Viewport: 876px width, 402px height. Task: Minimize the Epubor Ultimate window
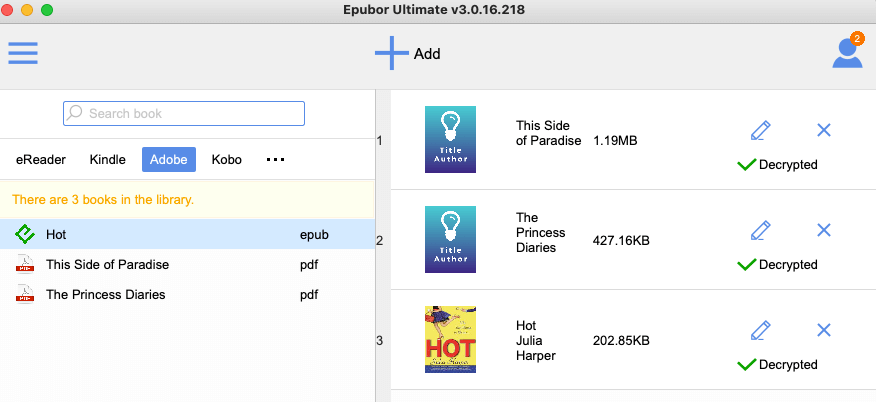(27, 9)
